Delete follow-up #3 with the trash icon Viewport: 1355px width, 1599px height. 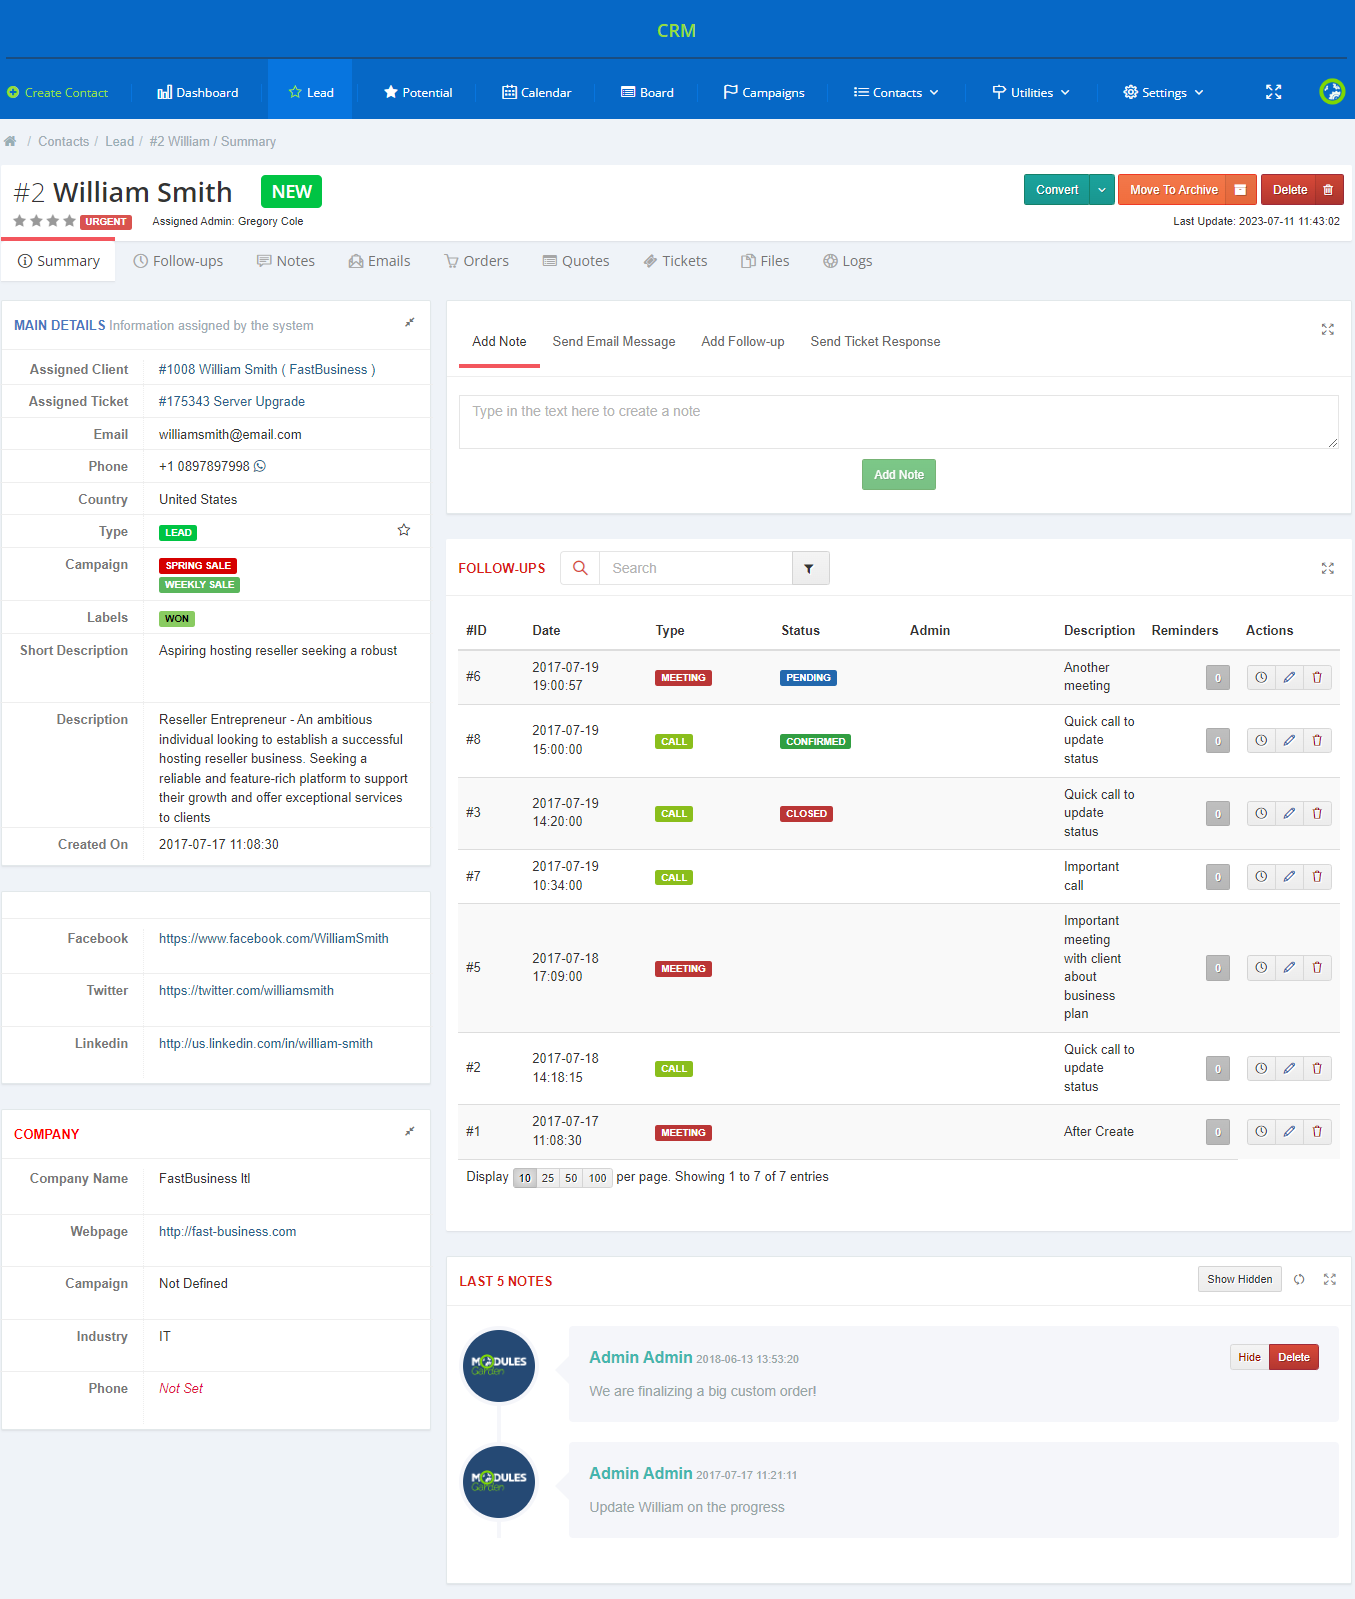1317,813
